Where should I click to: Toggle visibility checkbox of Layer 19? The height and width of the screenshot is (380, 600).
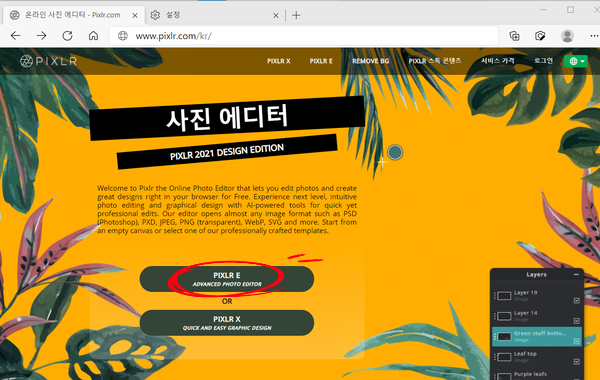click(x=577, y=300)
